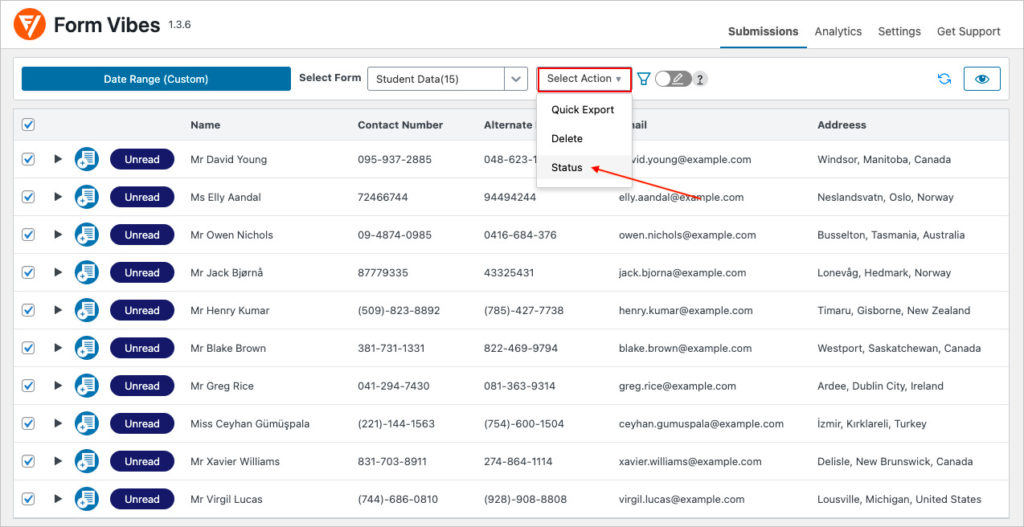This screenshot has height=527, width=1024.
Task: Click the eye column visibility button
Action: pyautogui.click(x=981, y=79)
